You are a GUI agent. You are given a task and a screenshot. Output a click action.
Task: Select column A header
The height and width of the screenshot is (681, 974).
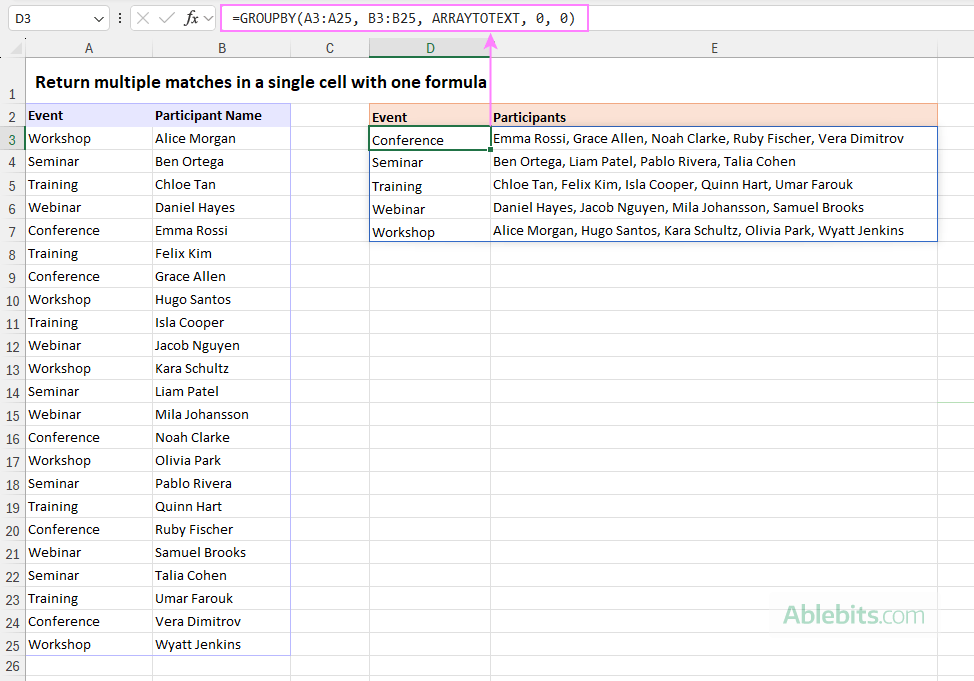(x=88, y=47)
